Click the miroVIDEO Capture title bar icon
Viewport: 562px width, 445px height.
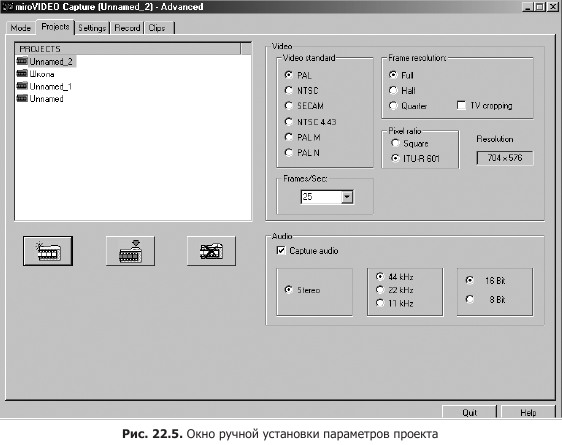[x=8, y=6]
